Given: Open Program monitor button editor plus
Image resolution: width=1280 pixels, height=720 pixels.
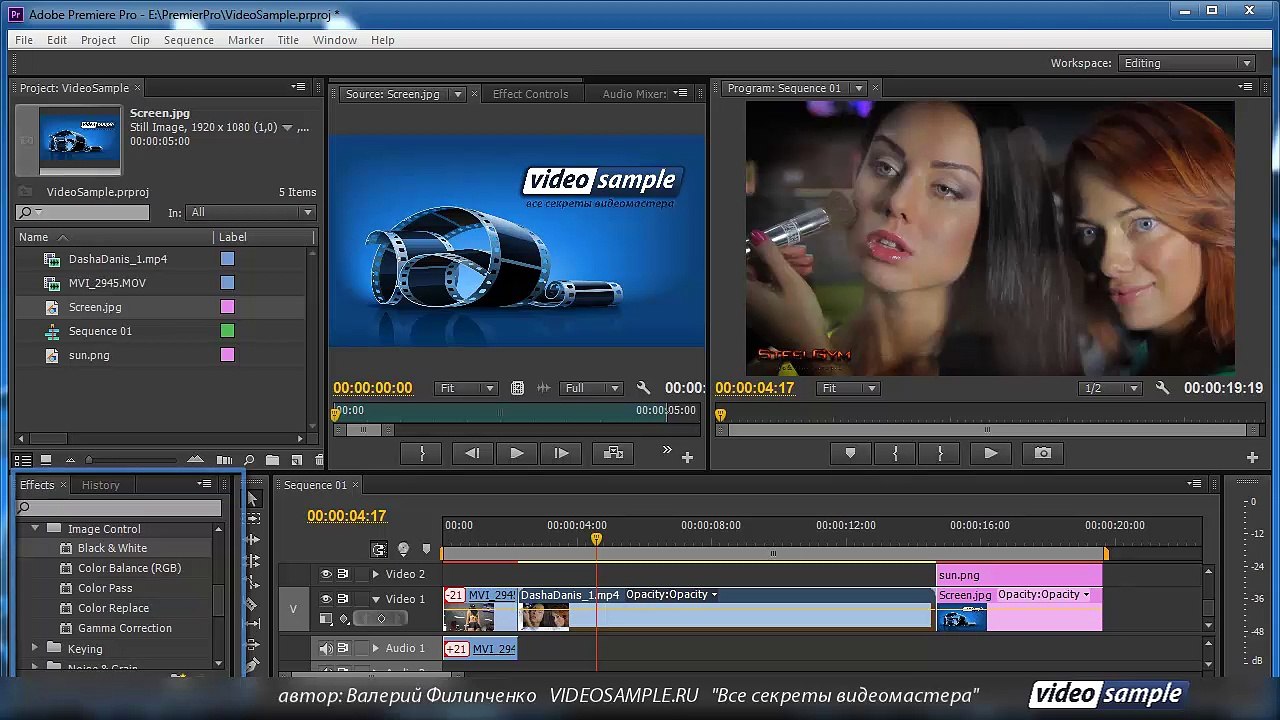Looking at the screenshot, I should coord(1252,457).
